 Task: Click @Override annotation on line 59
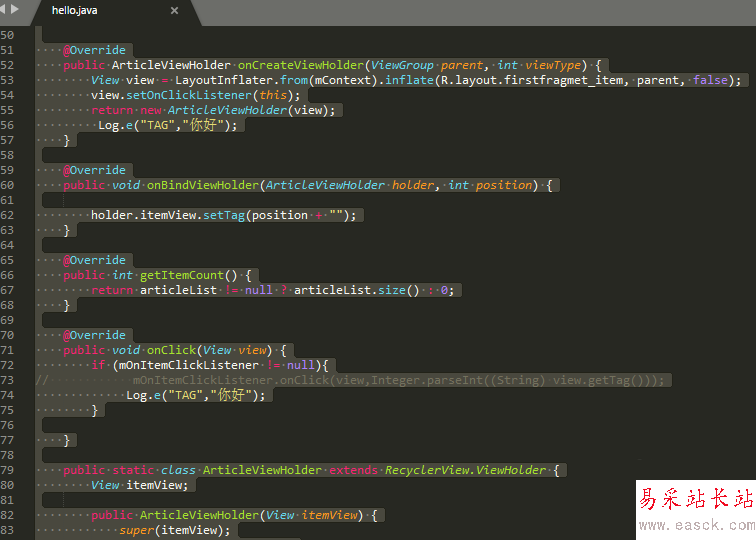(x=94, y=170)
